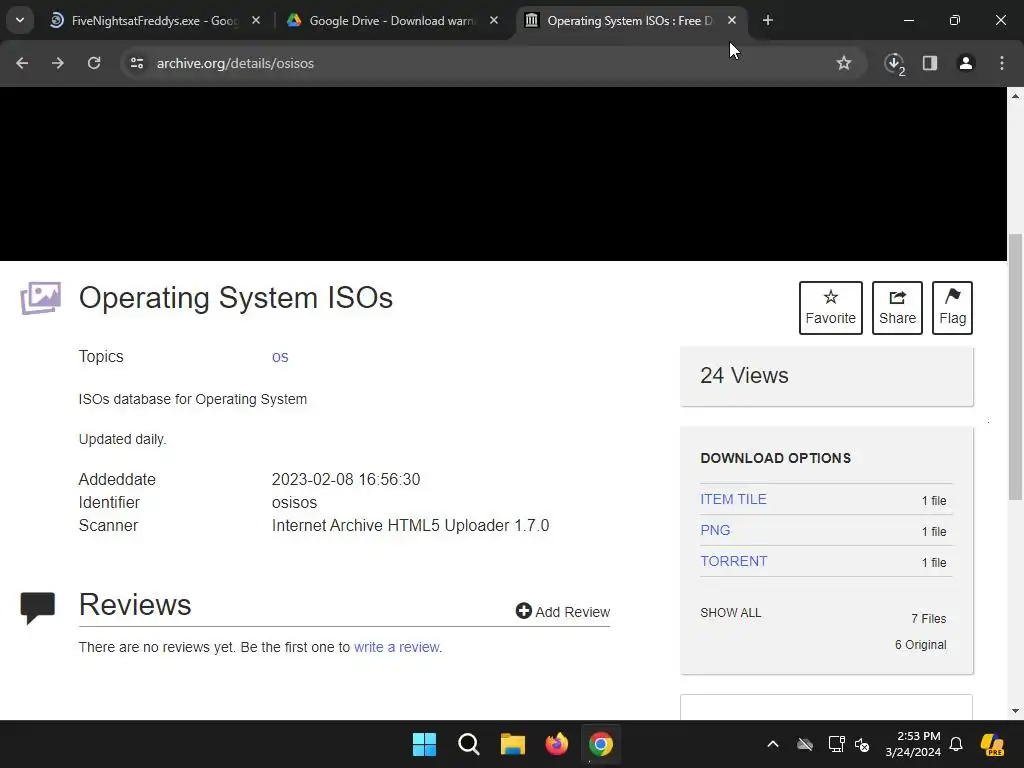Click 'Internet Archive HTML5 Uploader 1.7.0' text
This screenshot has width=1024, height=768.
tap(411, 526)
